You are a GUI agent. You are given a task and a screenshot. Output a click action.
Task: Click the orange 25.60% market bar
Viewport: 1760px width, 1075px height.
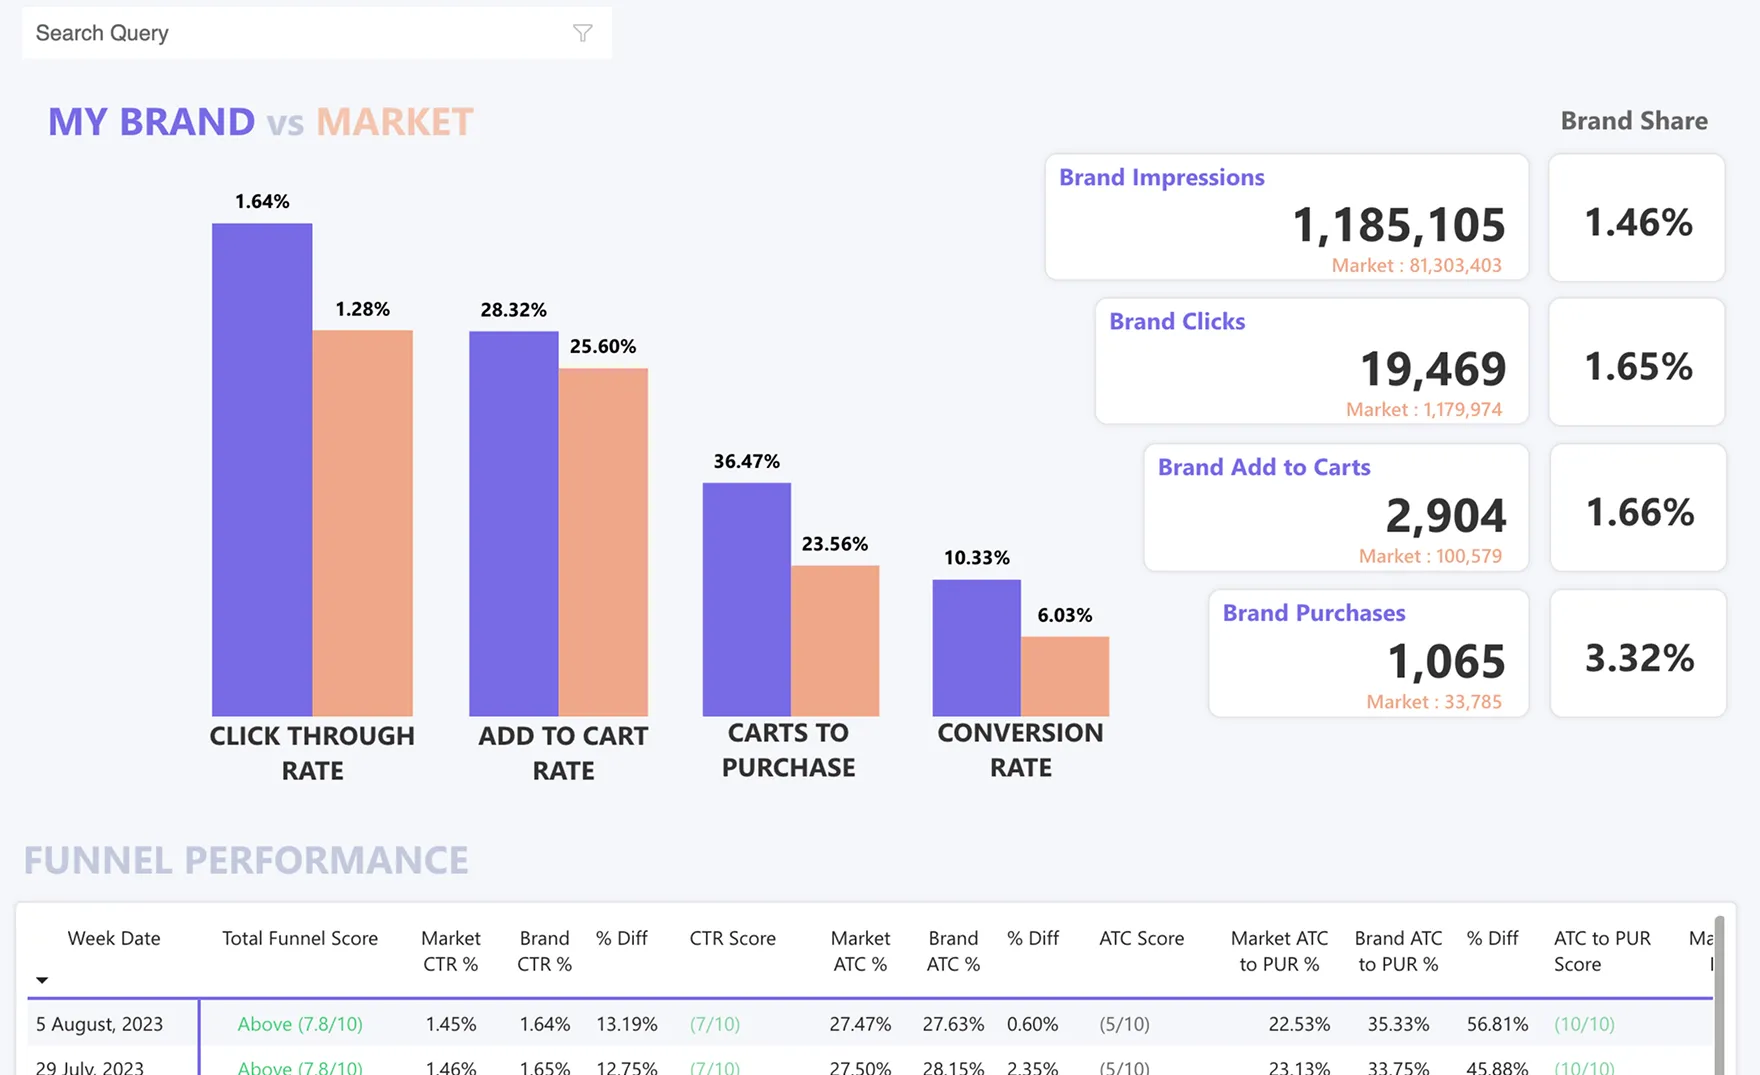603,542
